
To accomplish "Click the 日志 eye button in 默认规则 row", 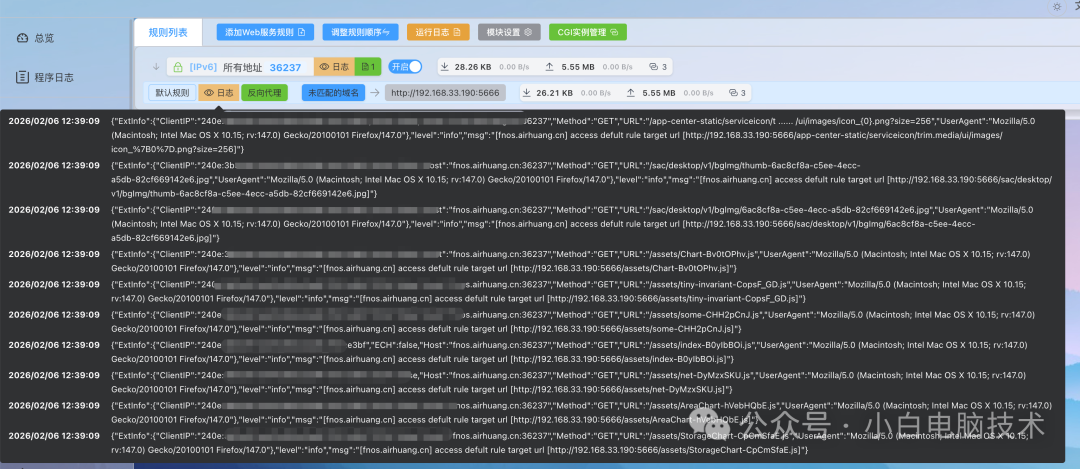I will pos(218,92).
